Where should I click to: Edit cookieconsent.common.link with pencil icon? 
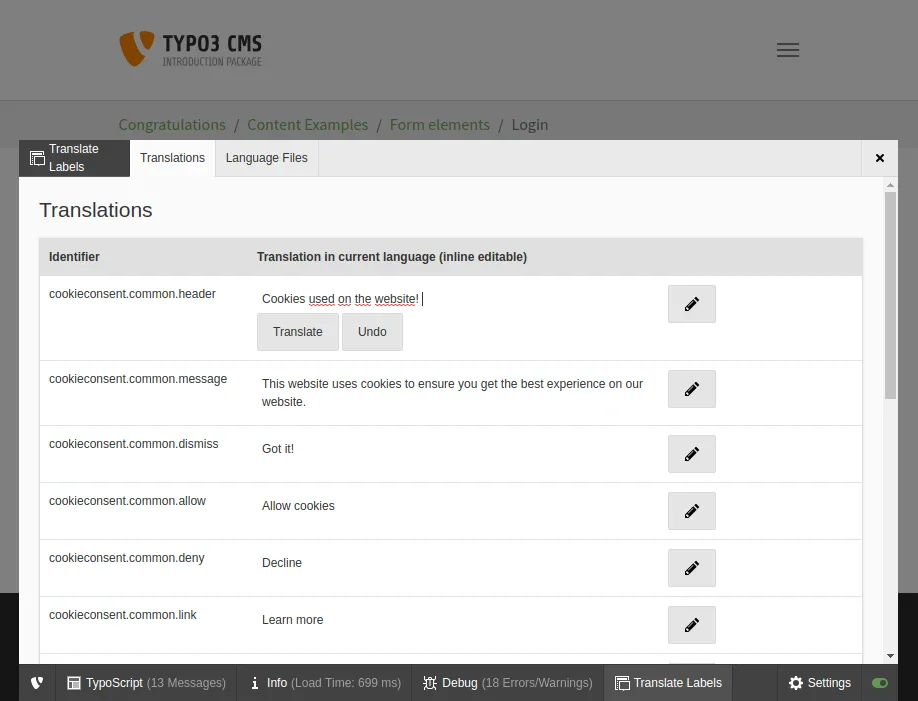[691, 625]
